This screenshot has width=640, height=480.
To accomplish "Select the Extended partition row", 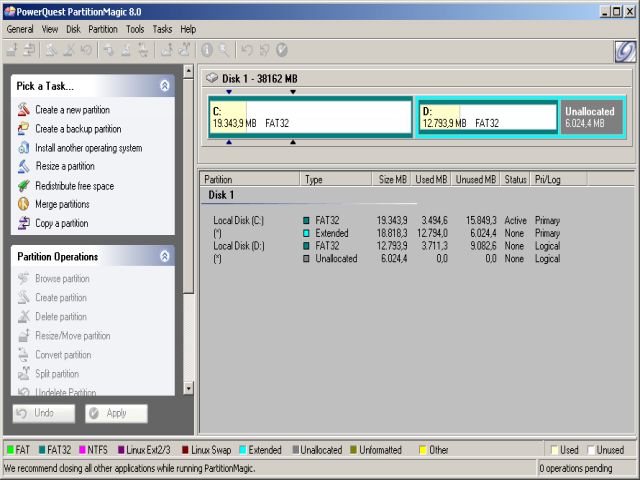I will pyautogui.click(x=387, y=233).
